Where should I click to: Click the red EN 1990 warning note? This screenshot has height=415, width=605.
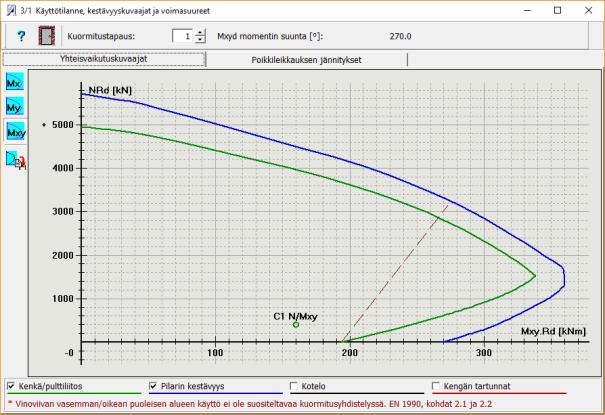[250, 404]
